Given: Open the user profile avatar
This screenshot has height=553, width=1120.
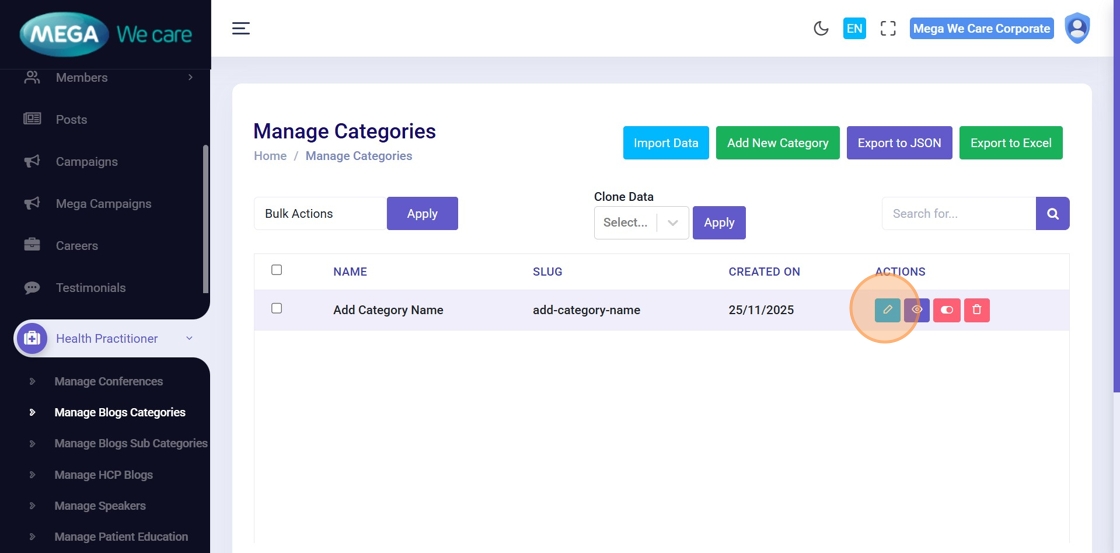Looking at the screenshot, I should point(1077,28).
